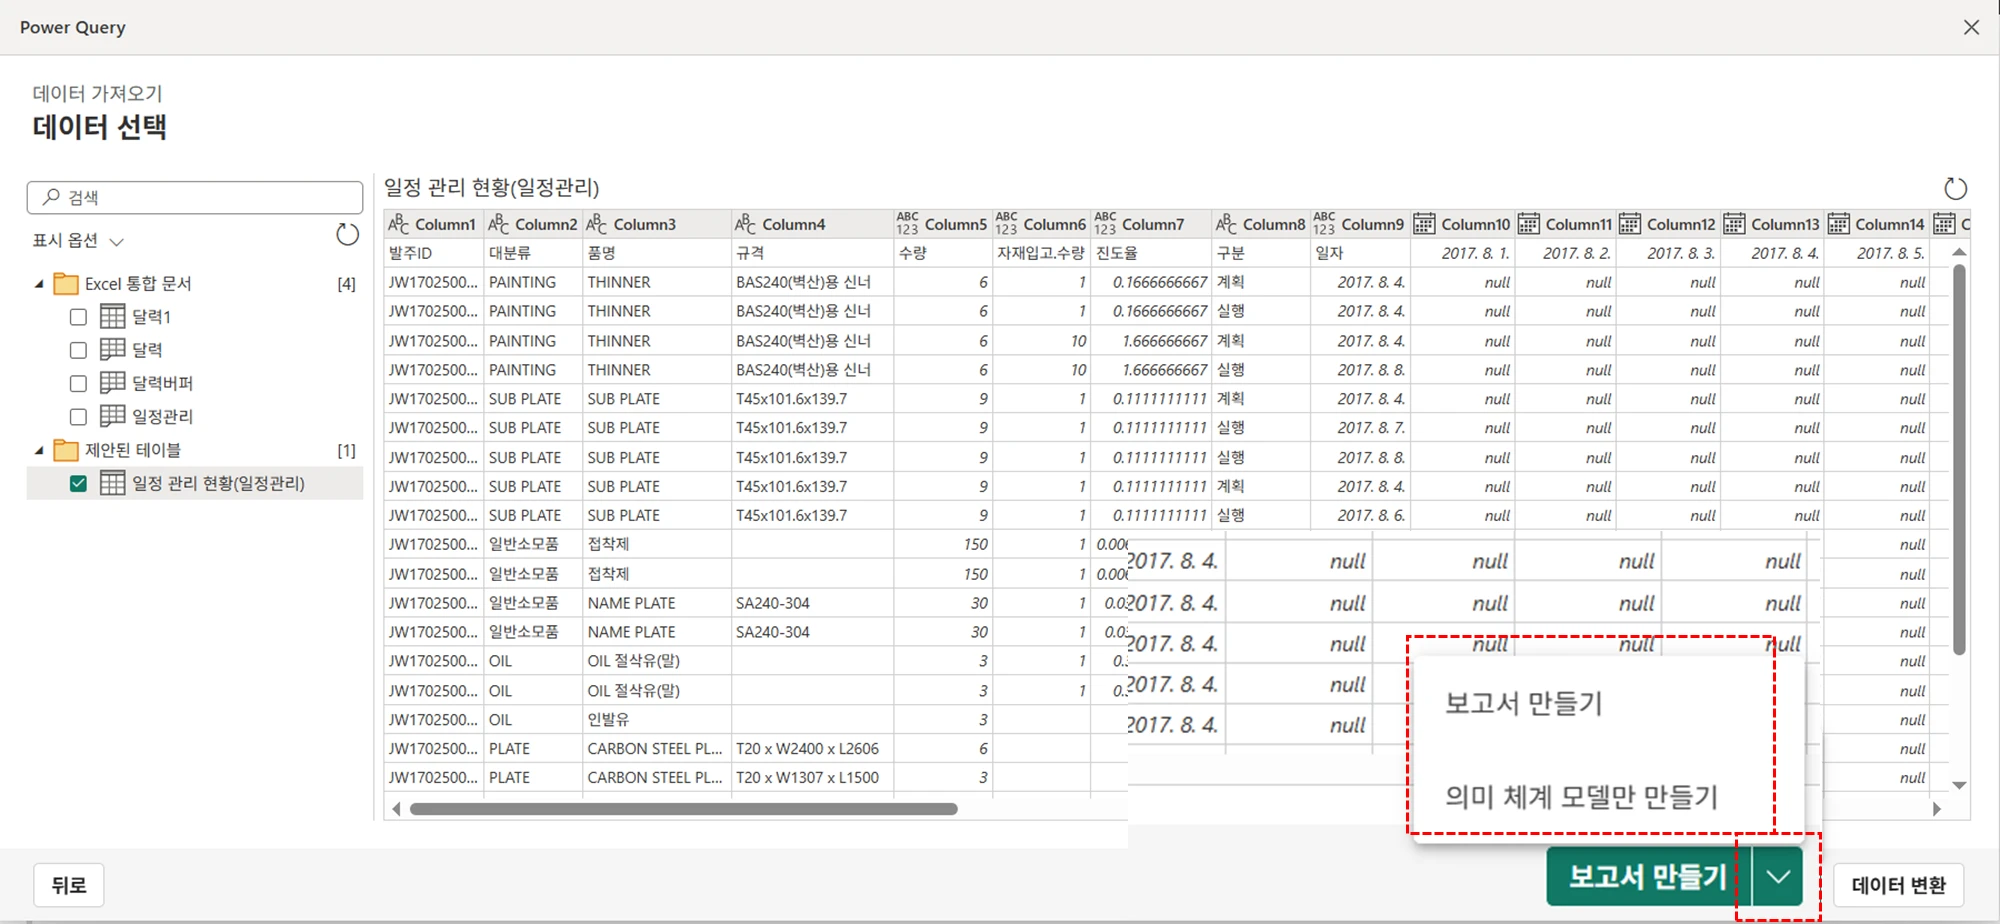
Task: Click the refresh icon in navigation pane
Action: click(347, 235)
